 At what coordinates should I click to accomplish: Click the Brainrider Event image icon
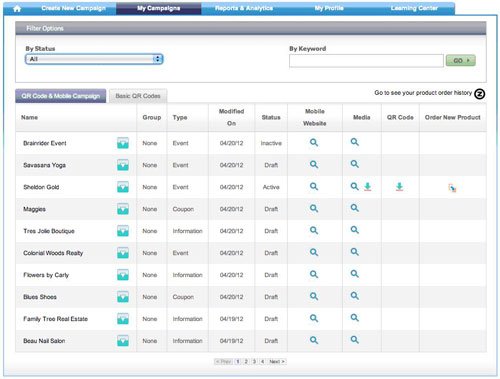pyautogui.click(x=123, y=143)
